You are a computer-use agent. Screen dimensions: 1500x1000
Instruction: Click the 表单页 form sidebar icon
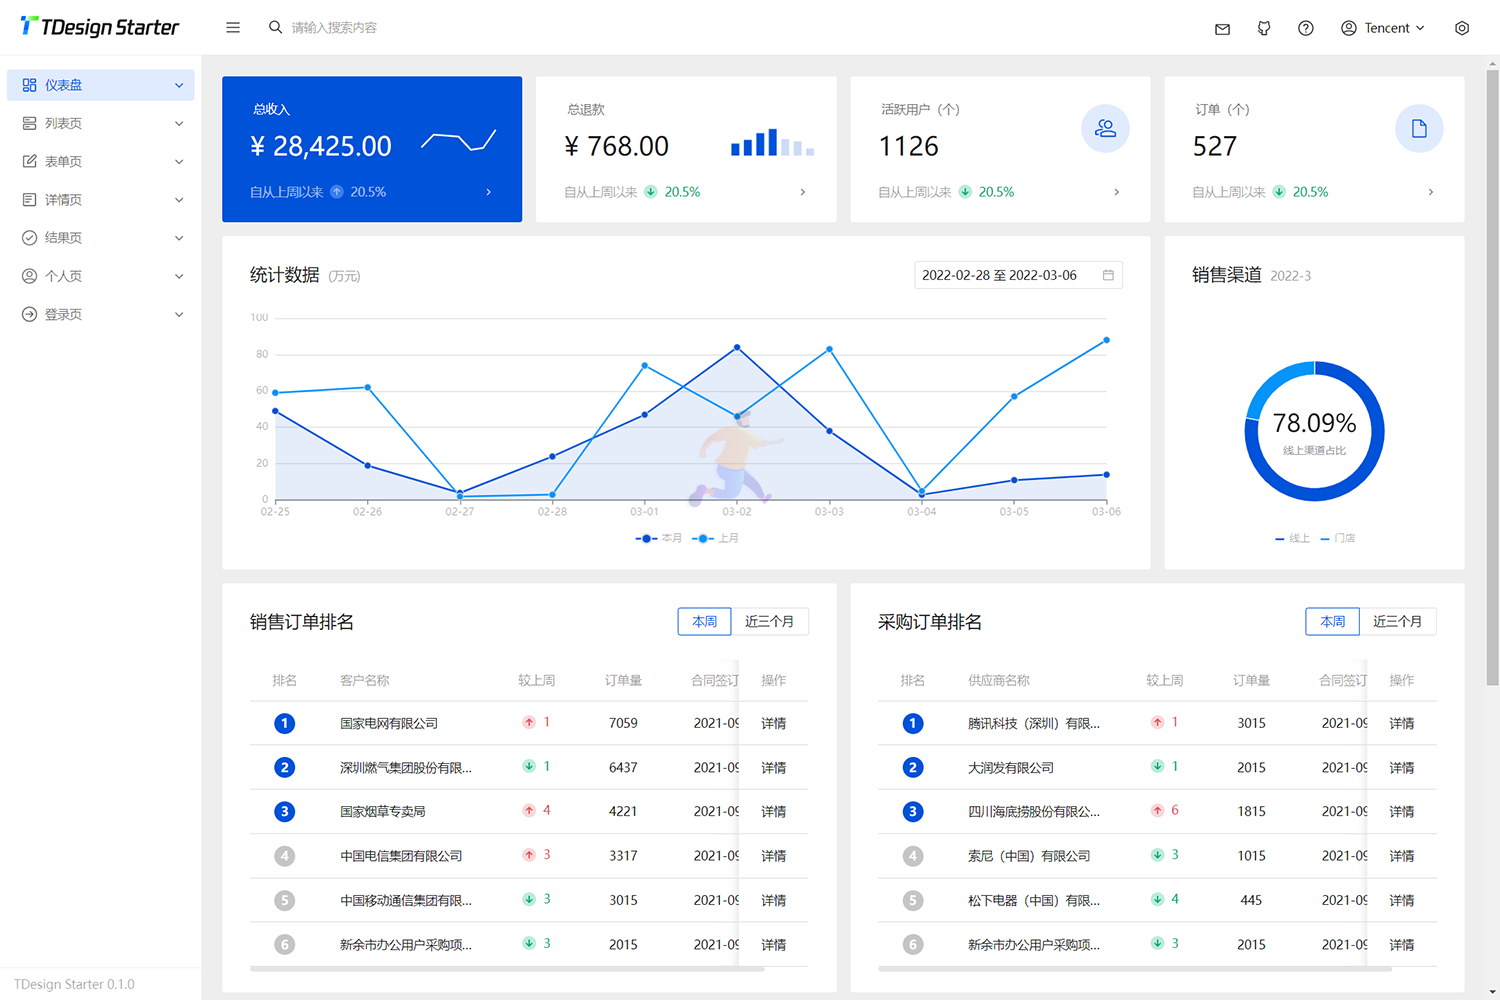click(29, 161)
